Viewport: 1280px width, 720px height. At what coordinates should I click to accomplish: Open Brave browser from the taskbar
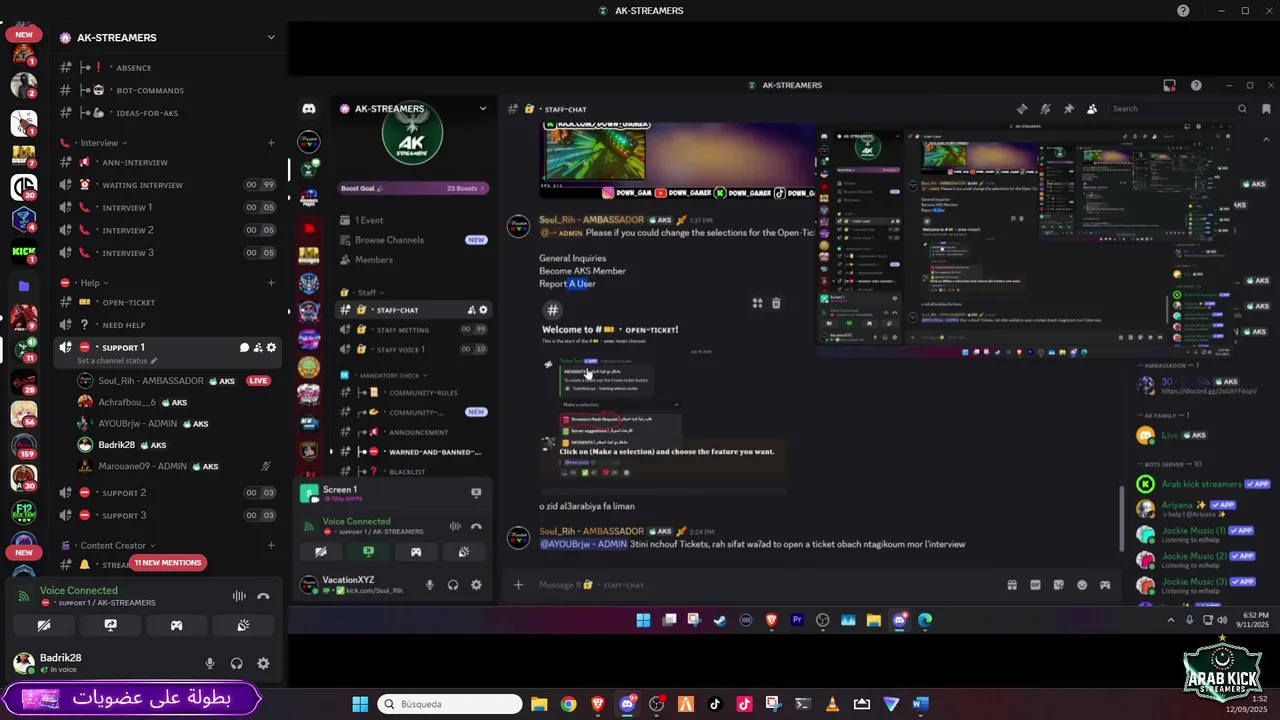point(598,704)
